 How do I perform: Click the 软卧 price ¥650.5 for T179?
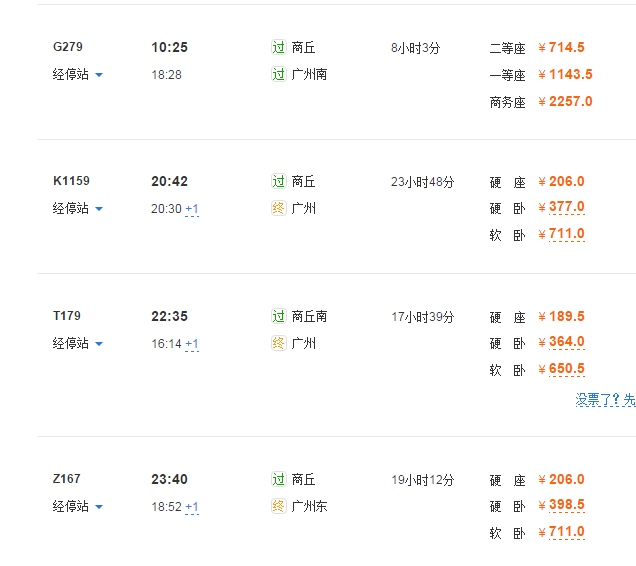[x=561, y=369]
